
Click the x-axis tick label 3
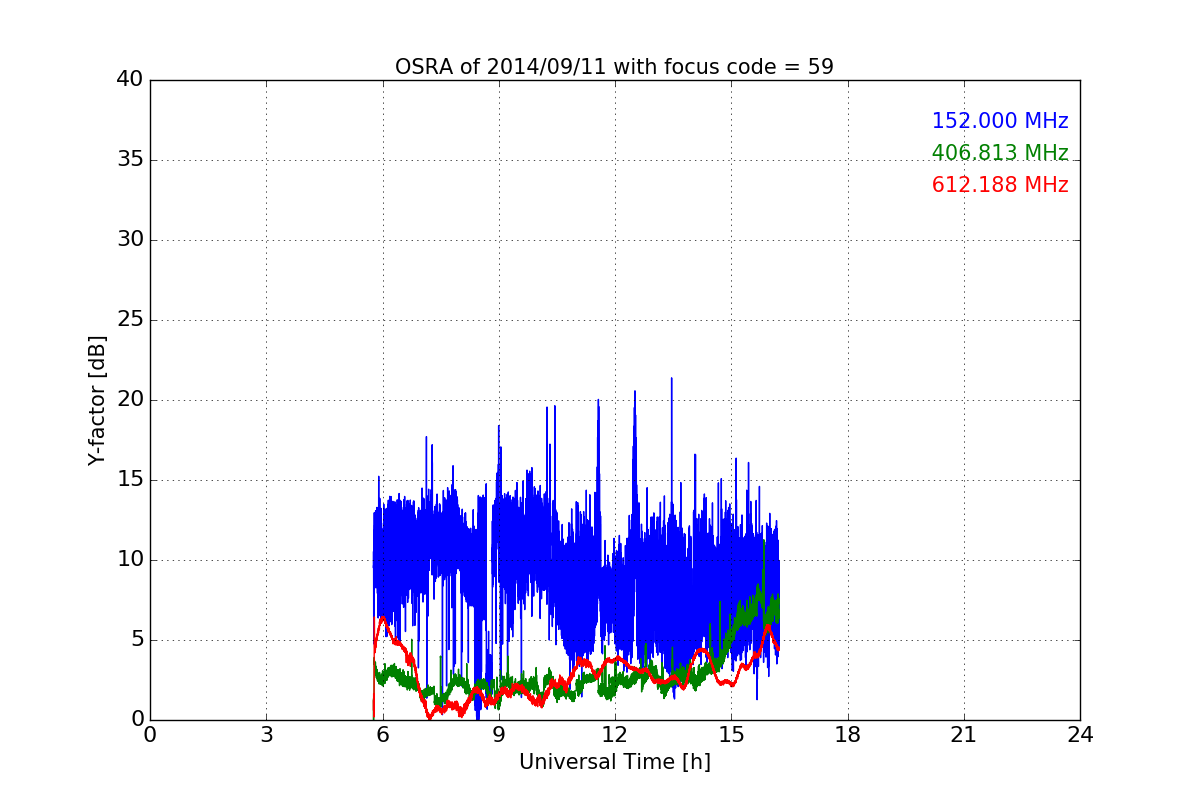[266, 735]
